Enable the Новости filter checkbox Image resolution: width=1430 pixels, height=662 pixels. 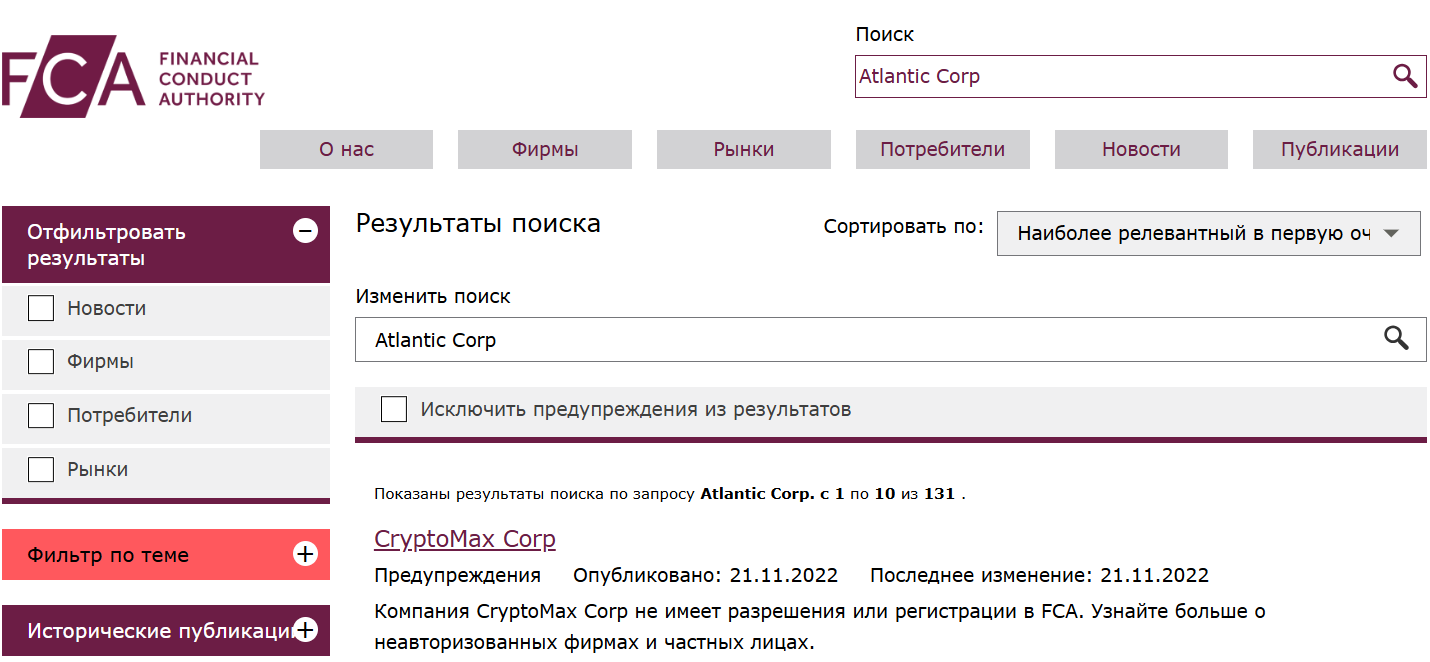pos(40,308)
